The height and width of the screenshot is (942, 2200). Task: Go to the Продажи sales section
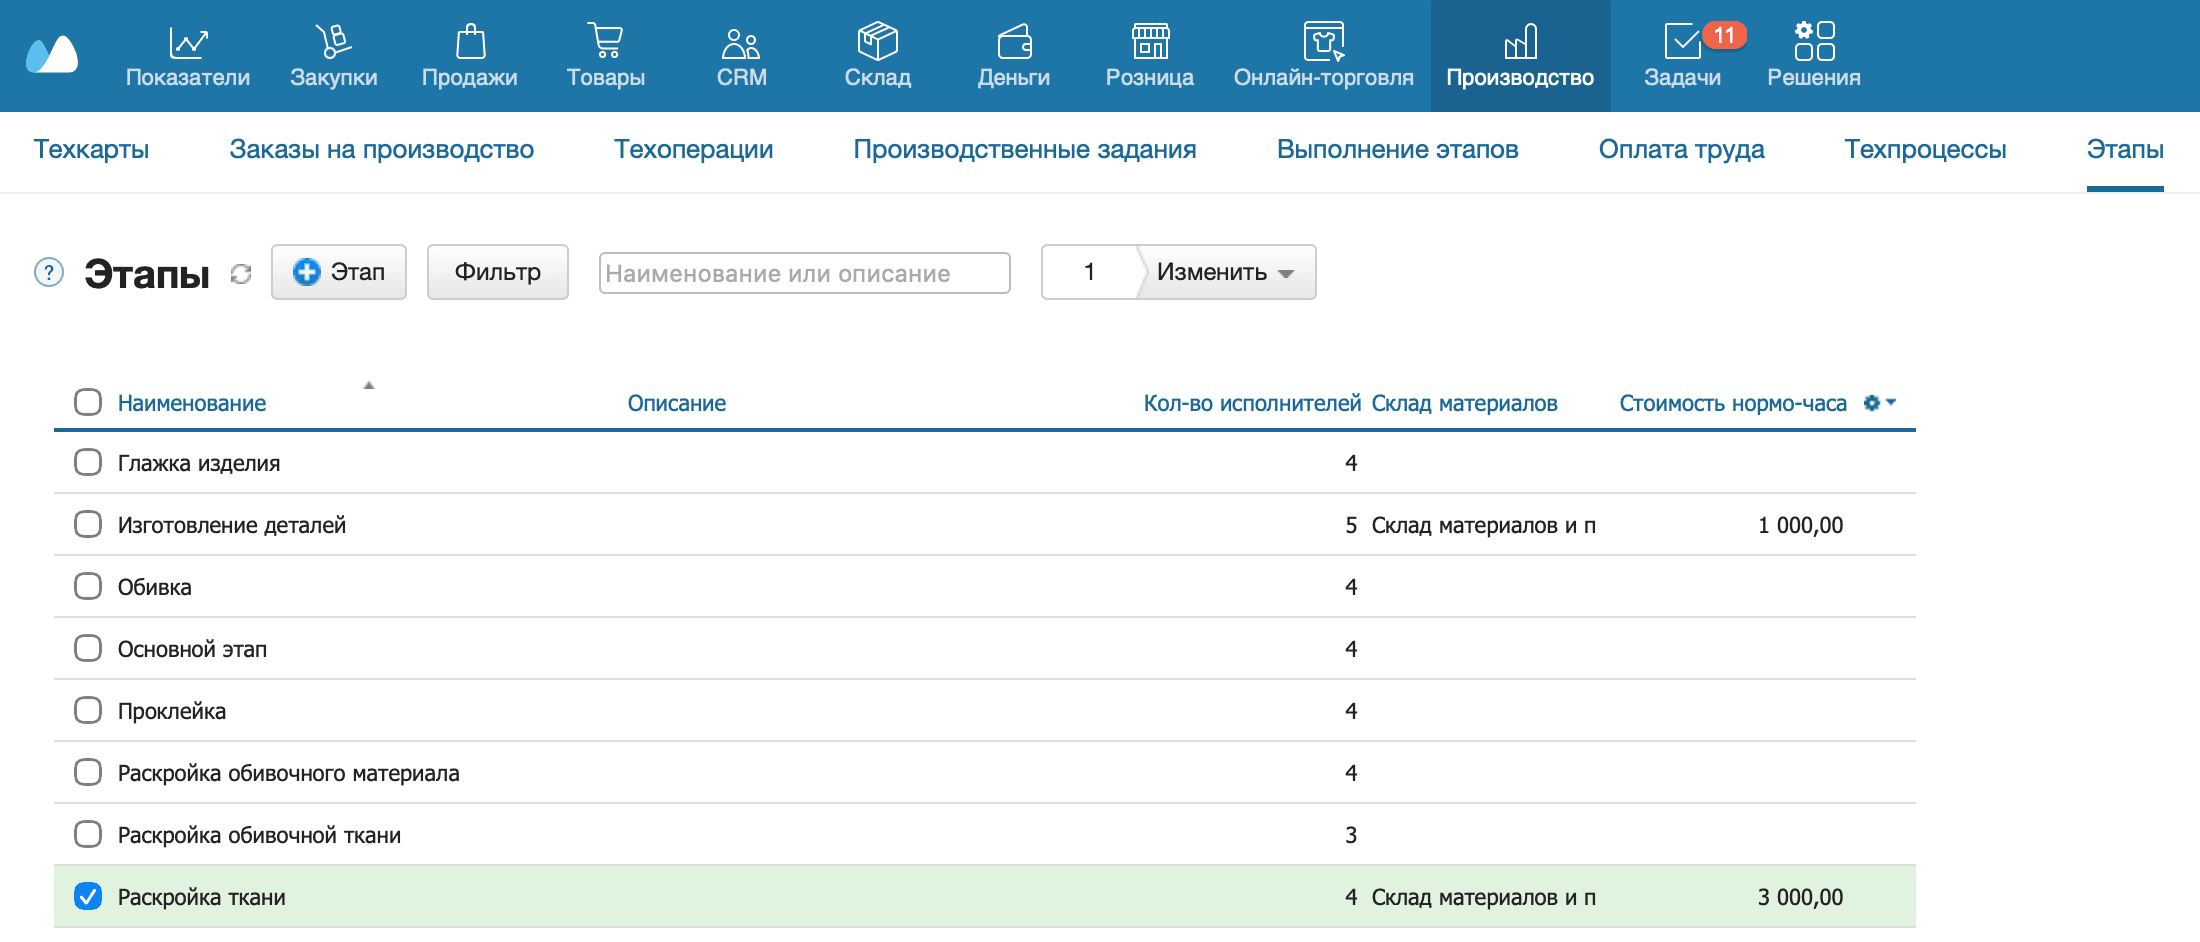[469, 56]
